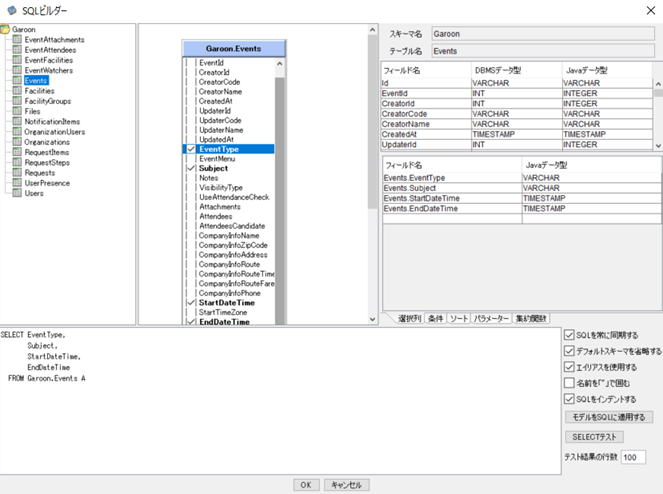Enable the 名前を「"」で囲む checkbox
The height and width of the screenshot is (494, 663).
tap(569, 383)
